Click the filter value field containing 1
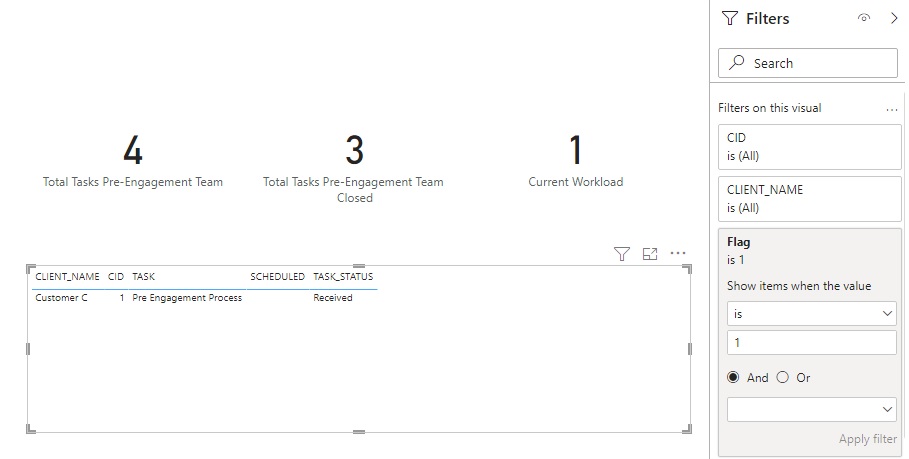 point(812,343)
